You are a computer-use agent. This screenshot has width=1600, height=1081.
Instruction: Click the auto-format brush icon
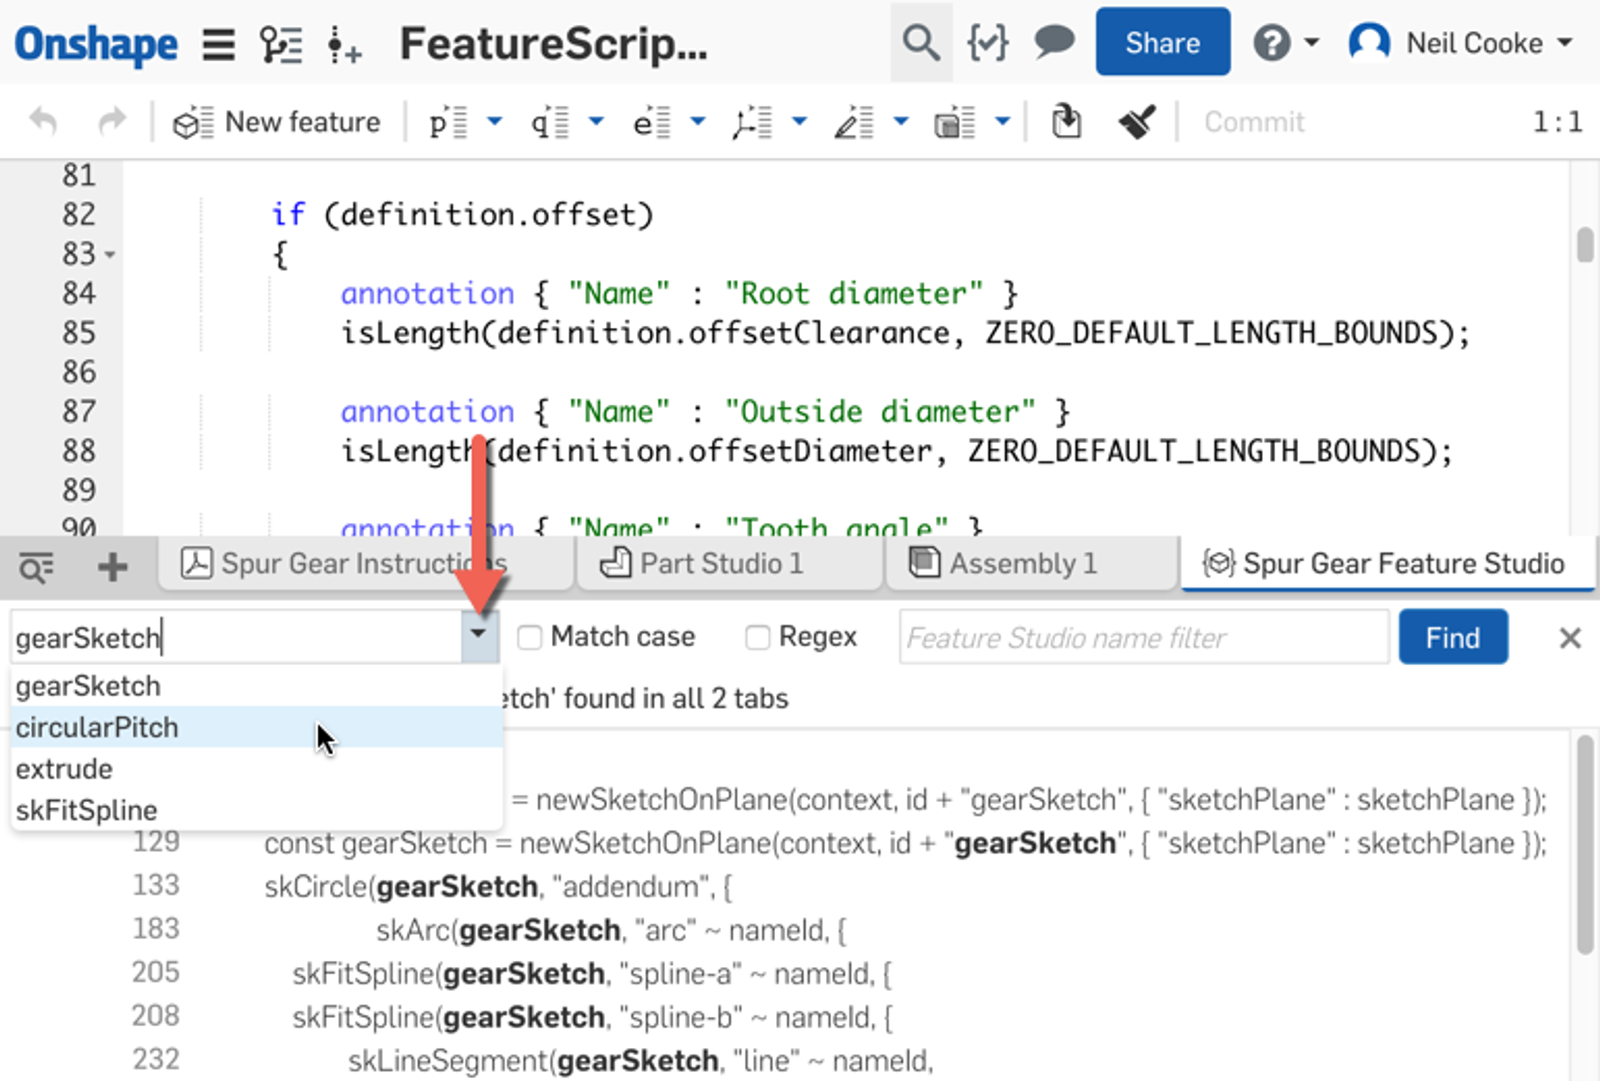click(x=1136, y=122)
